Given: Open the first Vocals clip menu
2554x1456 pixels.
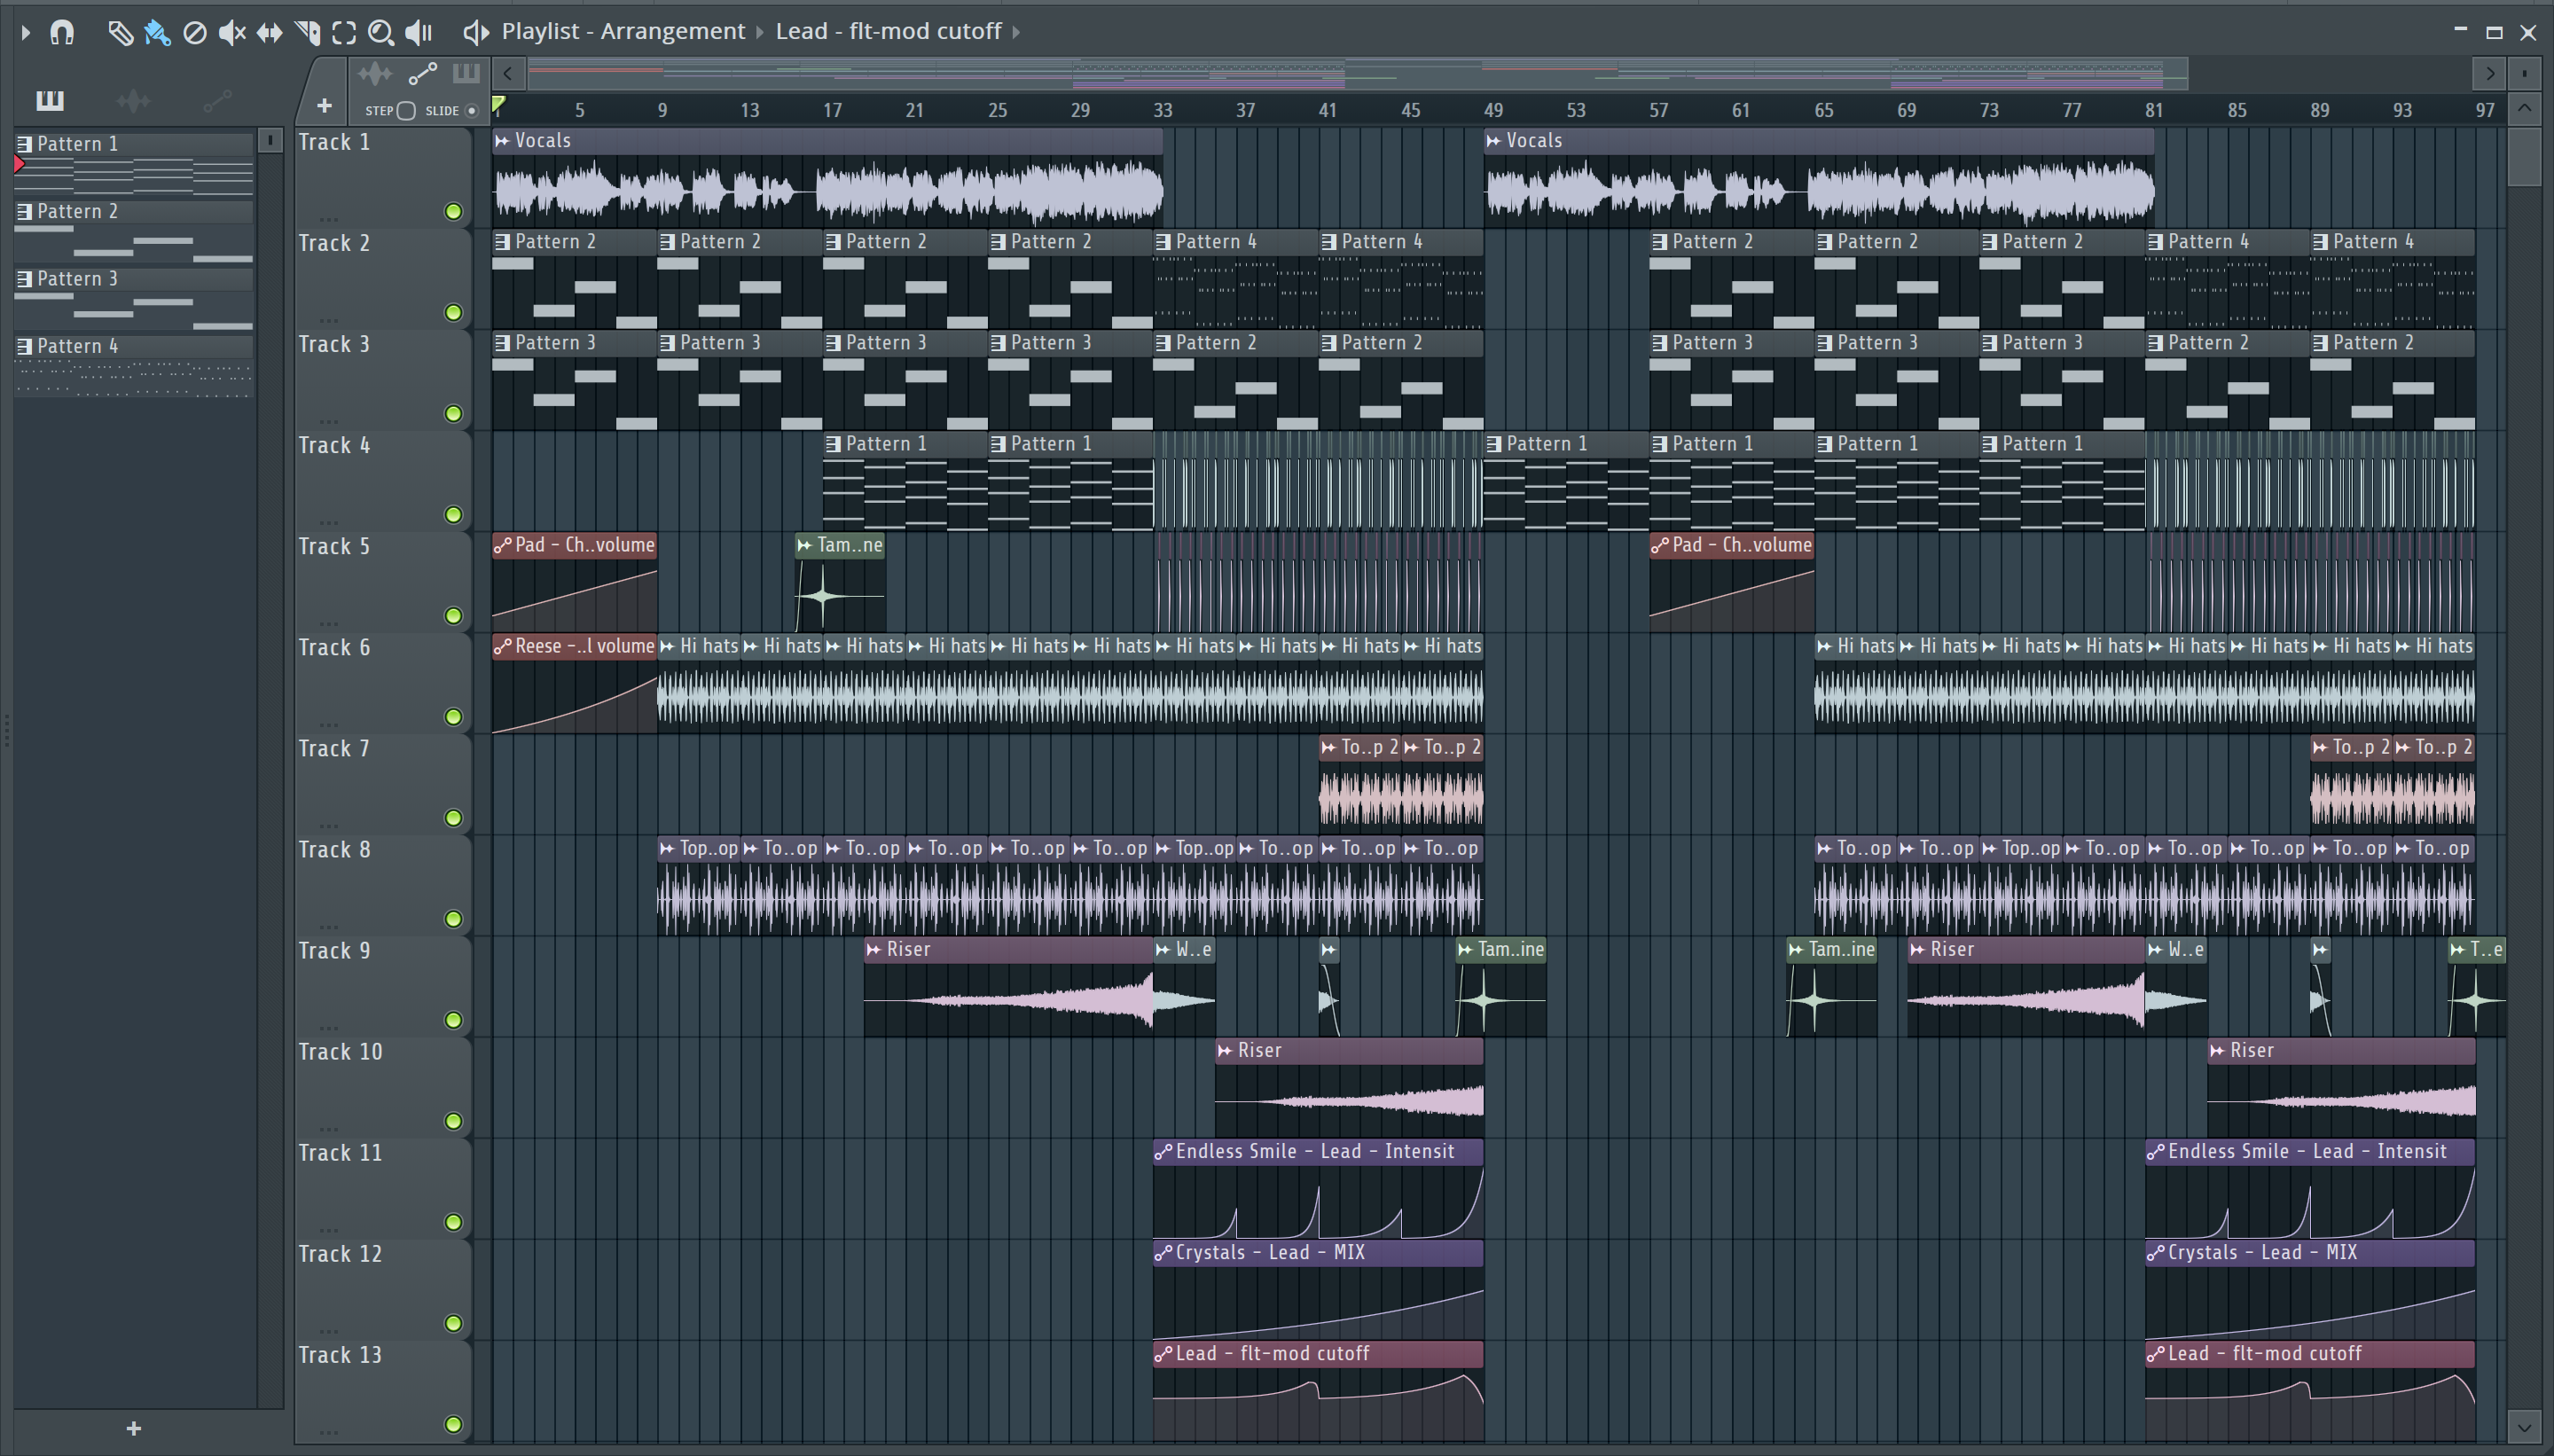Looking at the screenshot, I should point(502,141).
